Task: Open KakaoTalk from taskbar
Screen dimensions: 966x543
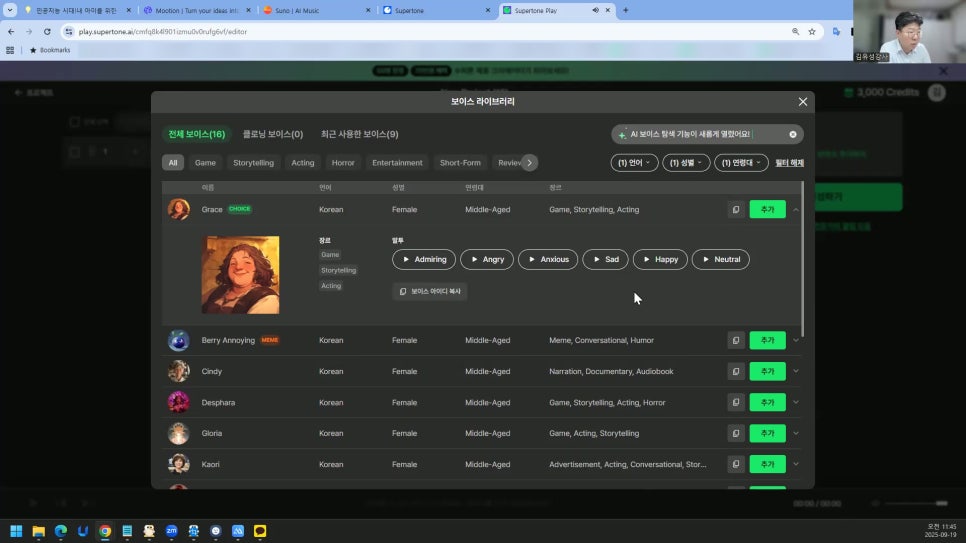Action: [x=260, y=531]
